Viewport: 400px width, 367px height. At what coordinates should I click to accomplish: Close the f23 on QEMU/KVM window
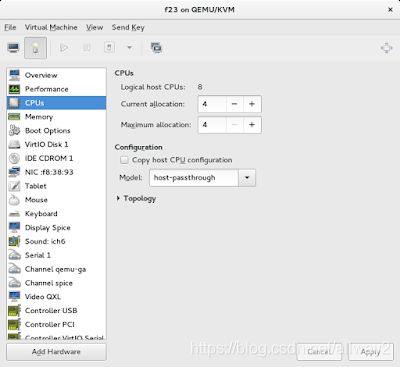coord(390,10)
